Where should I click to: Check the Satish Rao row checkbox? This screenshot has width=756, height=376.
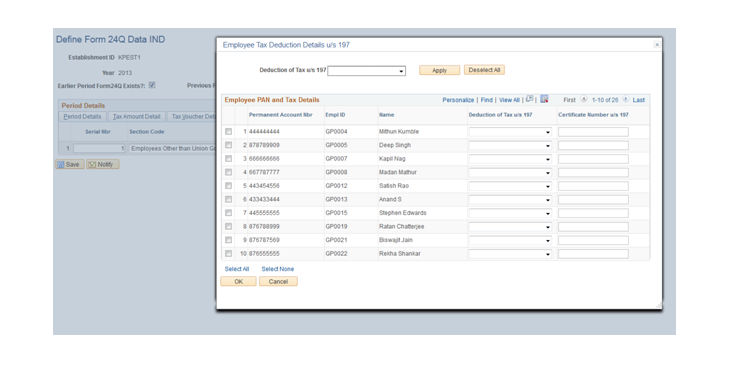229,186
